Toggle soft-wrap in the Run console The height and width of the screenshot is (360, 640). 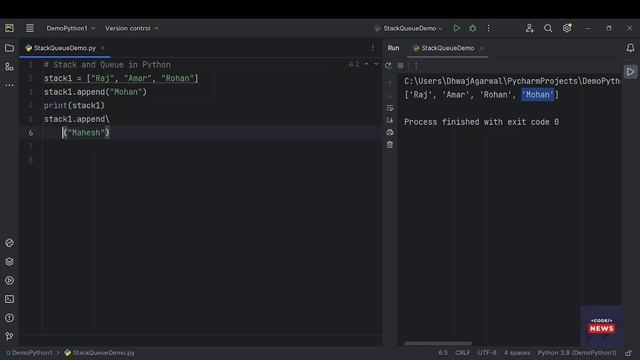coord(390,108)
